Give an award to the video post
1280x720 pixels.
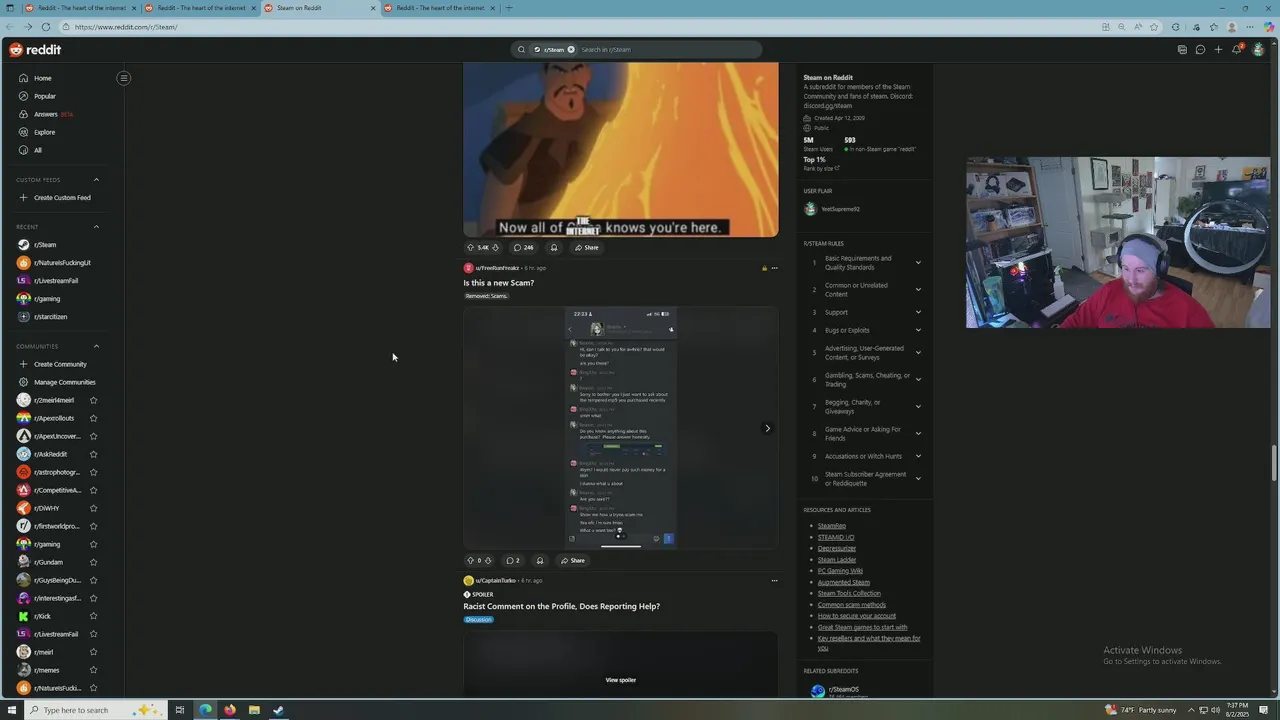pos(553,247)
